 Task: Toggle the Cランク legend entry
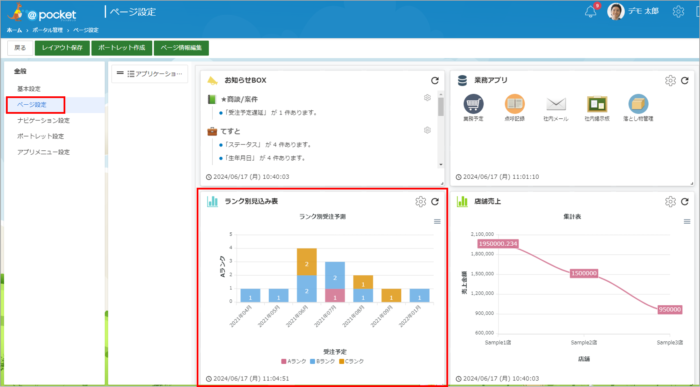coord(351,361)
